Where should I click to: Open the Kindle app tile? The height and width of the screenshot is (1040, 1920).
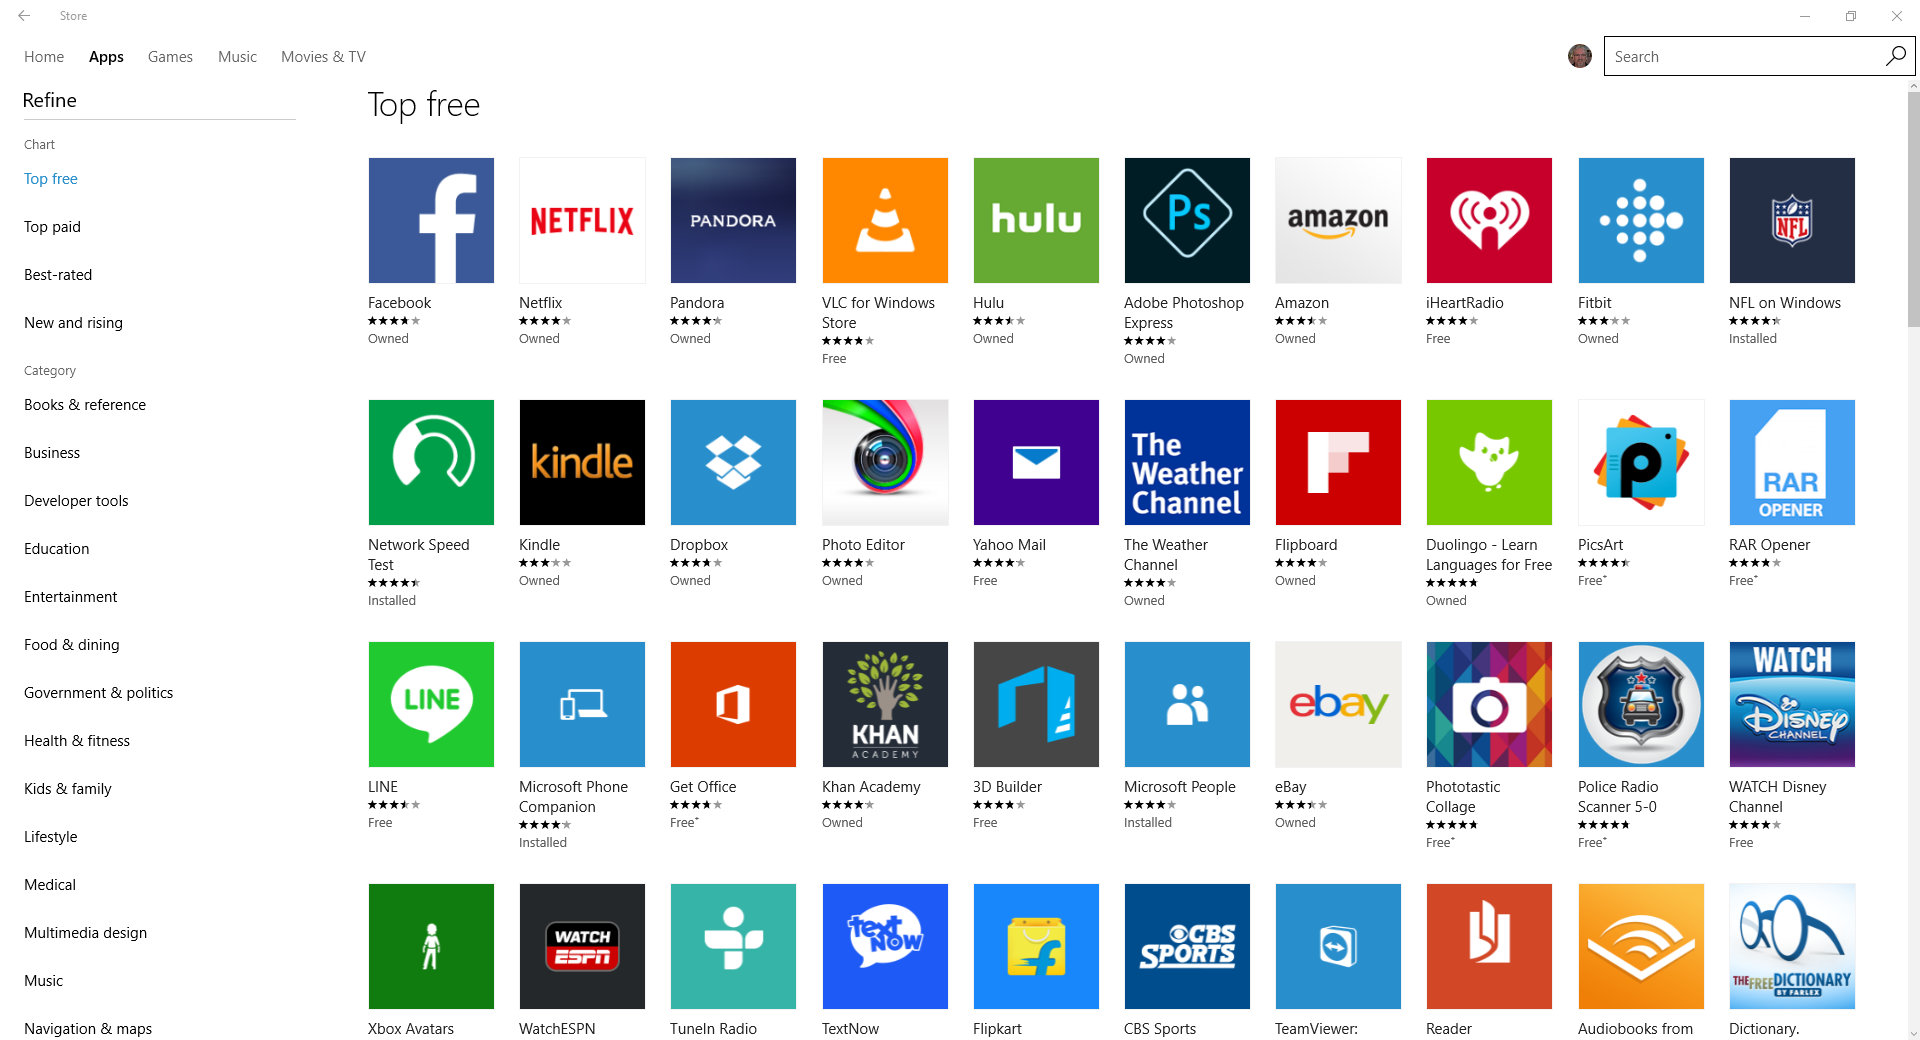[582, 462]
